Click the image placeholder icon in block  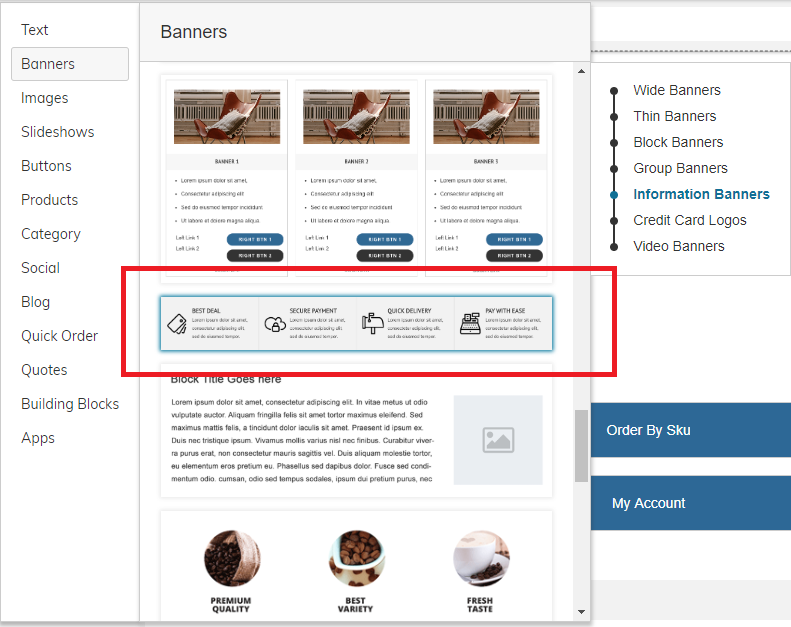(x=498, y=440)
